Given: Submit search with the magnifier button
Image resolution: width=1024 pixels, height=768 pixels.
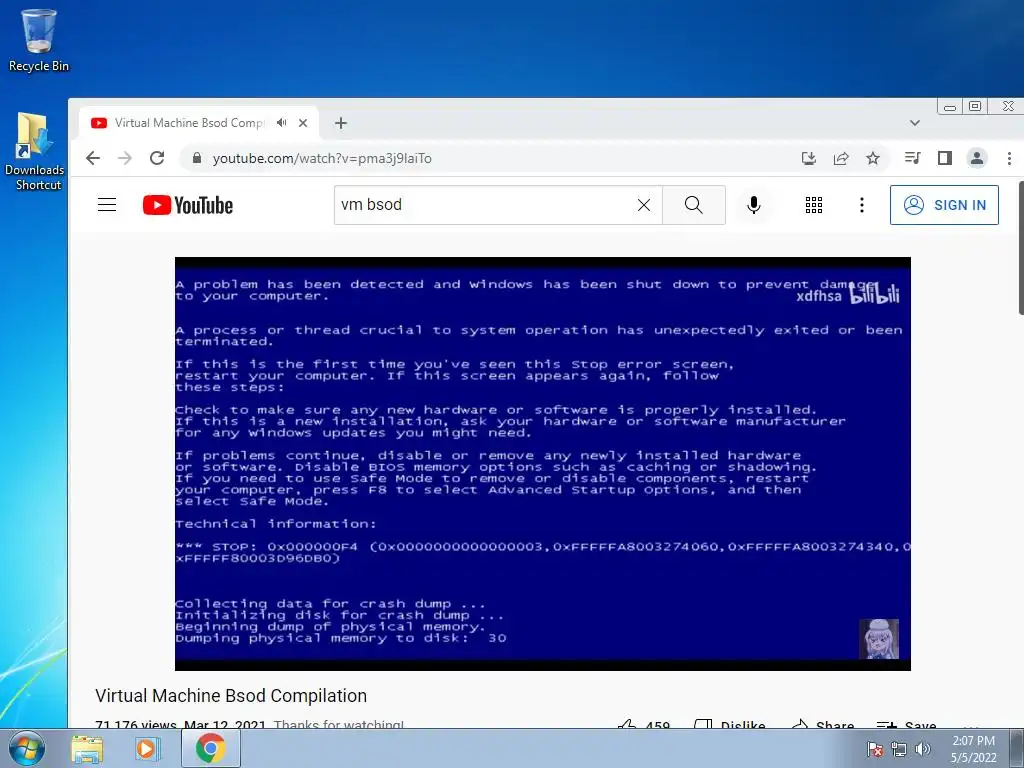Looking at the screenshot, I should [694, 205].
